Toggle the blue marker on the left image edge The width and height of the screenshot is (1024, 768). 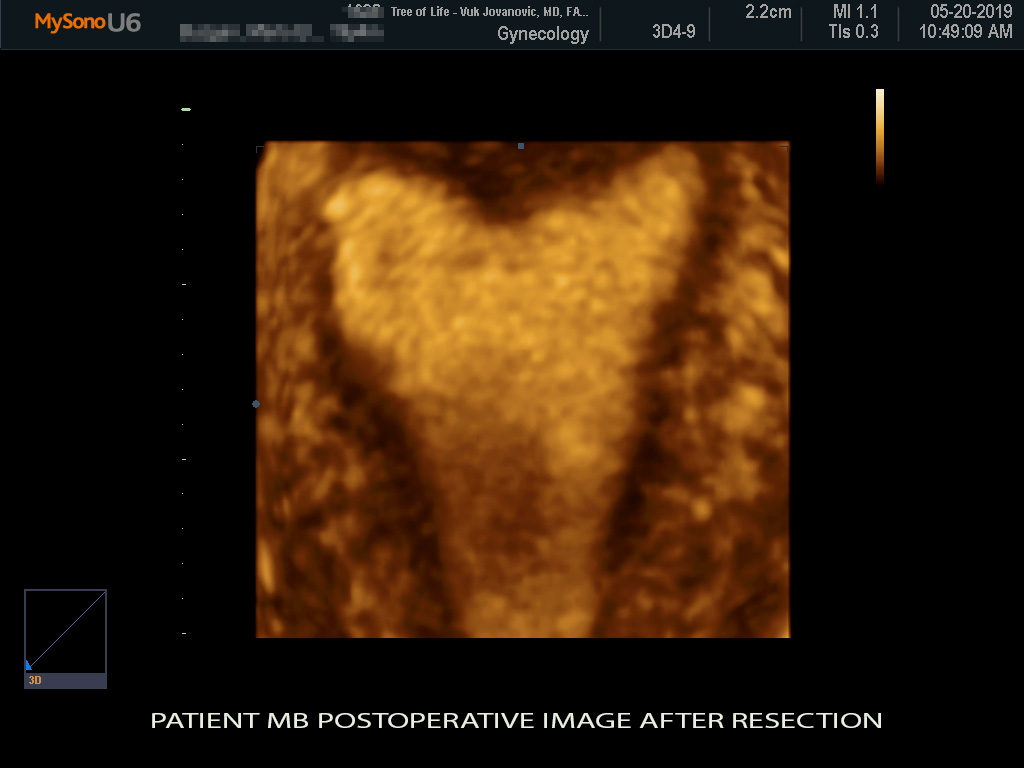256,404
